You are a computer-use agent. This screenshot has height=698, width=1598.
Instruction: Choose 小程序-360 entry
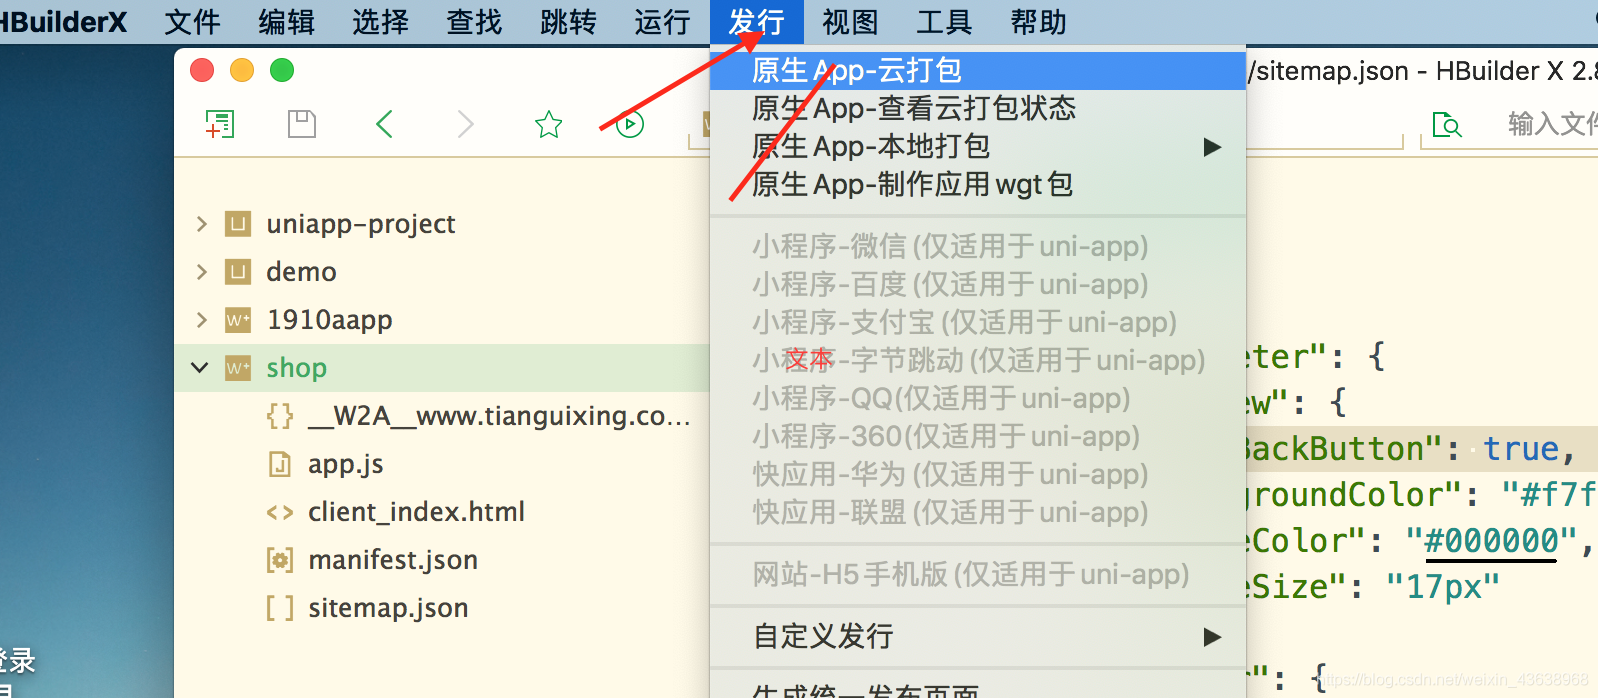978,436
